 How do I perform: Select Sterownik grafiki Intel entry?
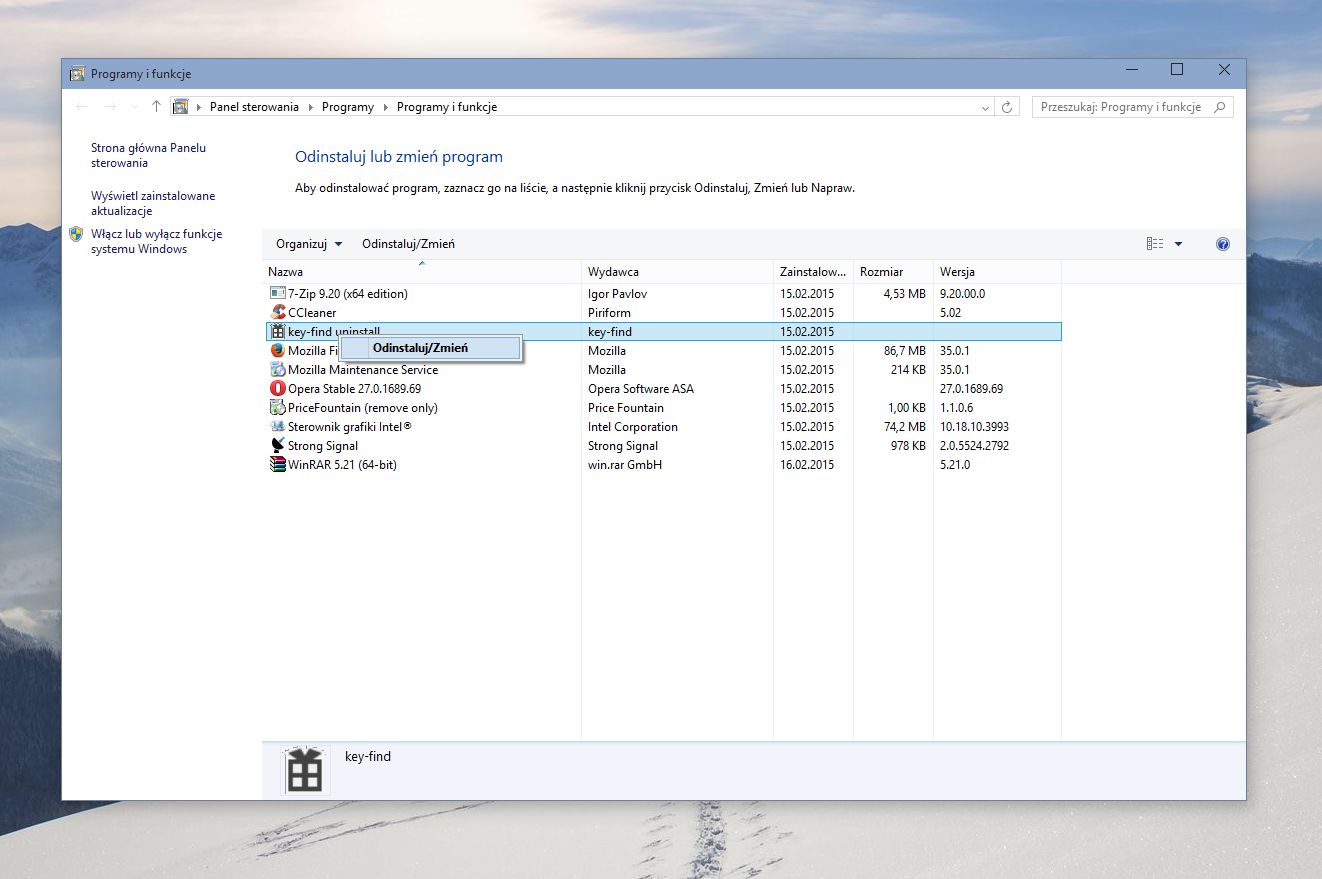point(664,427)
